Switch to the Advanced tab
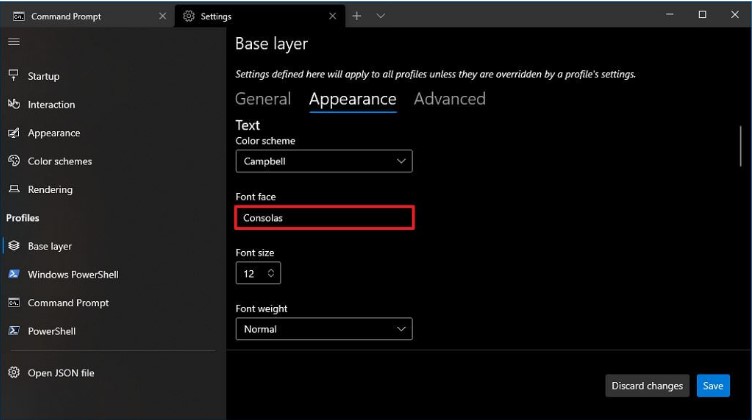This screenshot has width=753, height=420. [x=449, y=99]
